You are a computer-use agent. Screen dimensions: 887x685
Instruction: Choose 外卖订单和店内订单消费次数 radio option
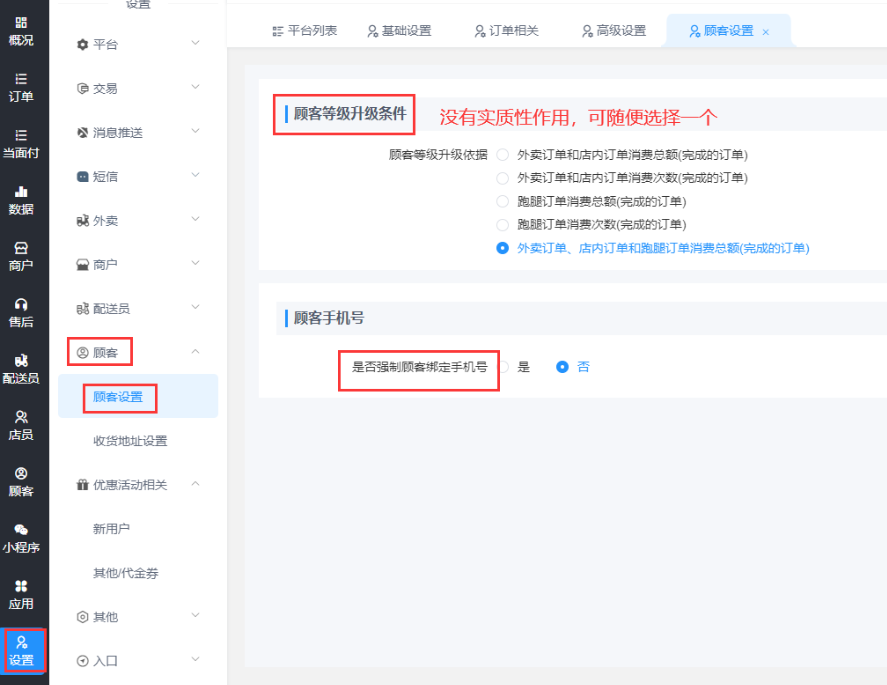(x=503, y=178)
